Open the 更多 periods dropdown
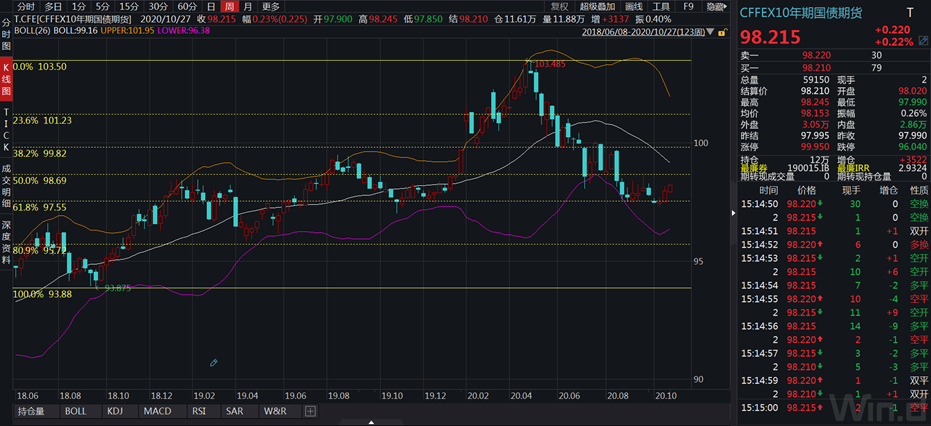 270,7
